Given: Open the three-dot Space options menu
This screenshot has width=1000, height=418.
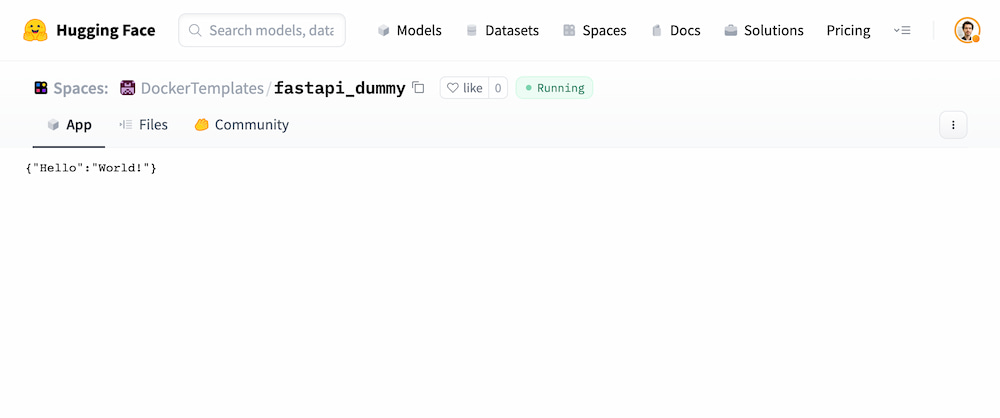Looking at the screenshot, I should click(x=953, y=125).
